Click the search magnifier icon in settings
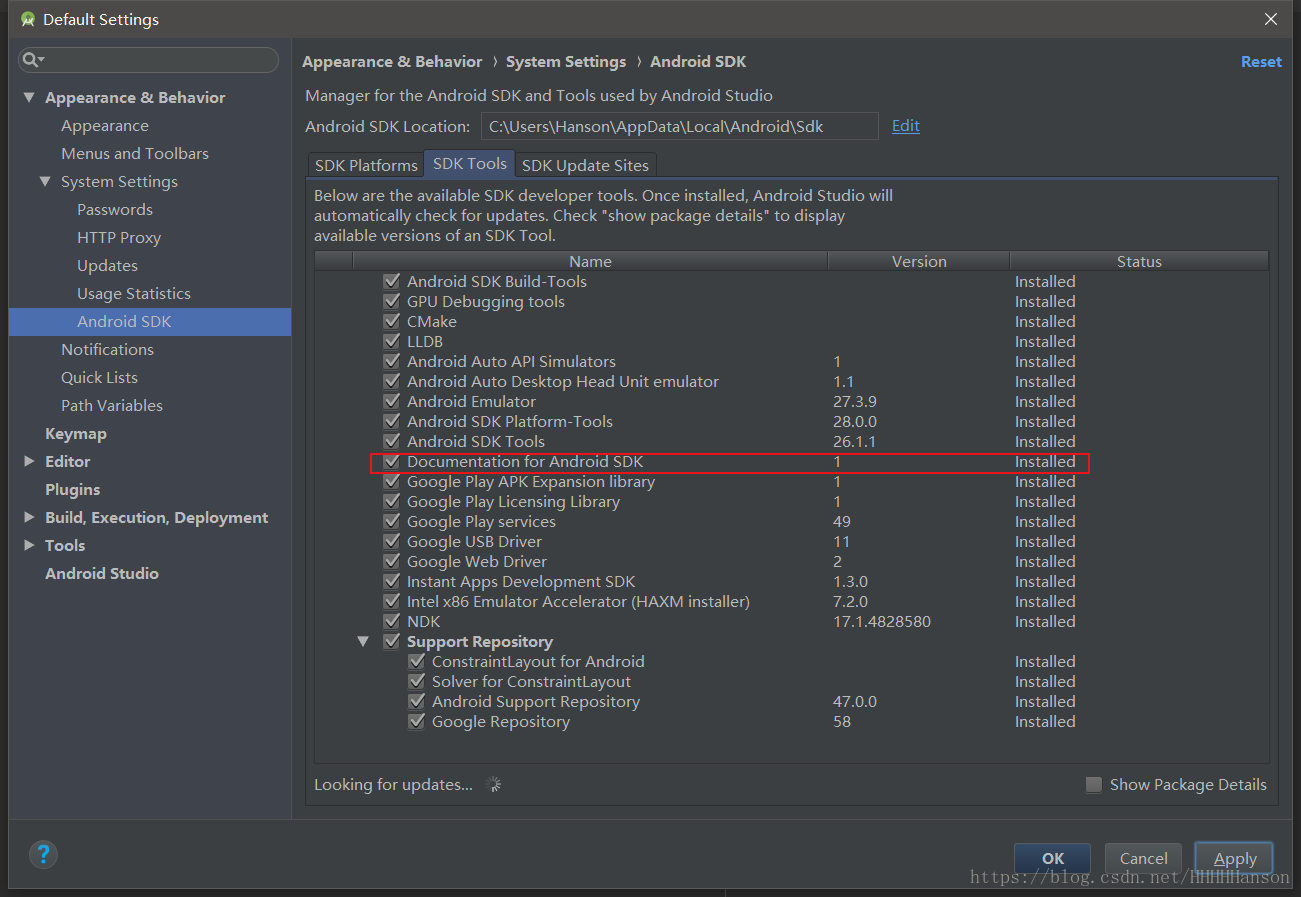This screenshot has width=1301, height=897. [32, 60]
